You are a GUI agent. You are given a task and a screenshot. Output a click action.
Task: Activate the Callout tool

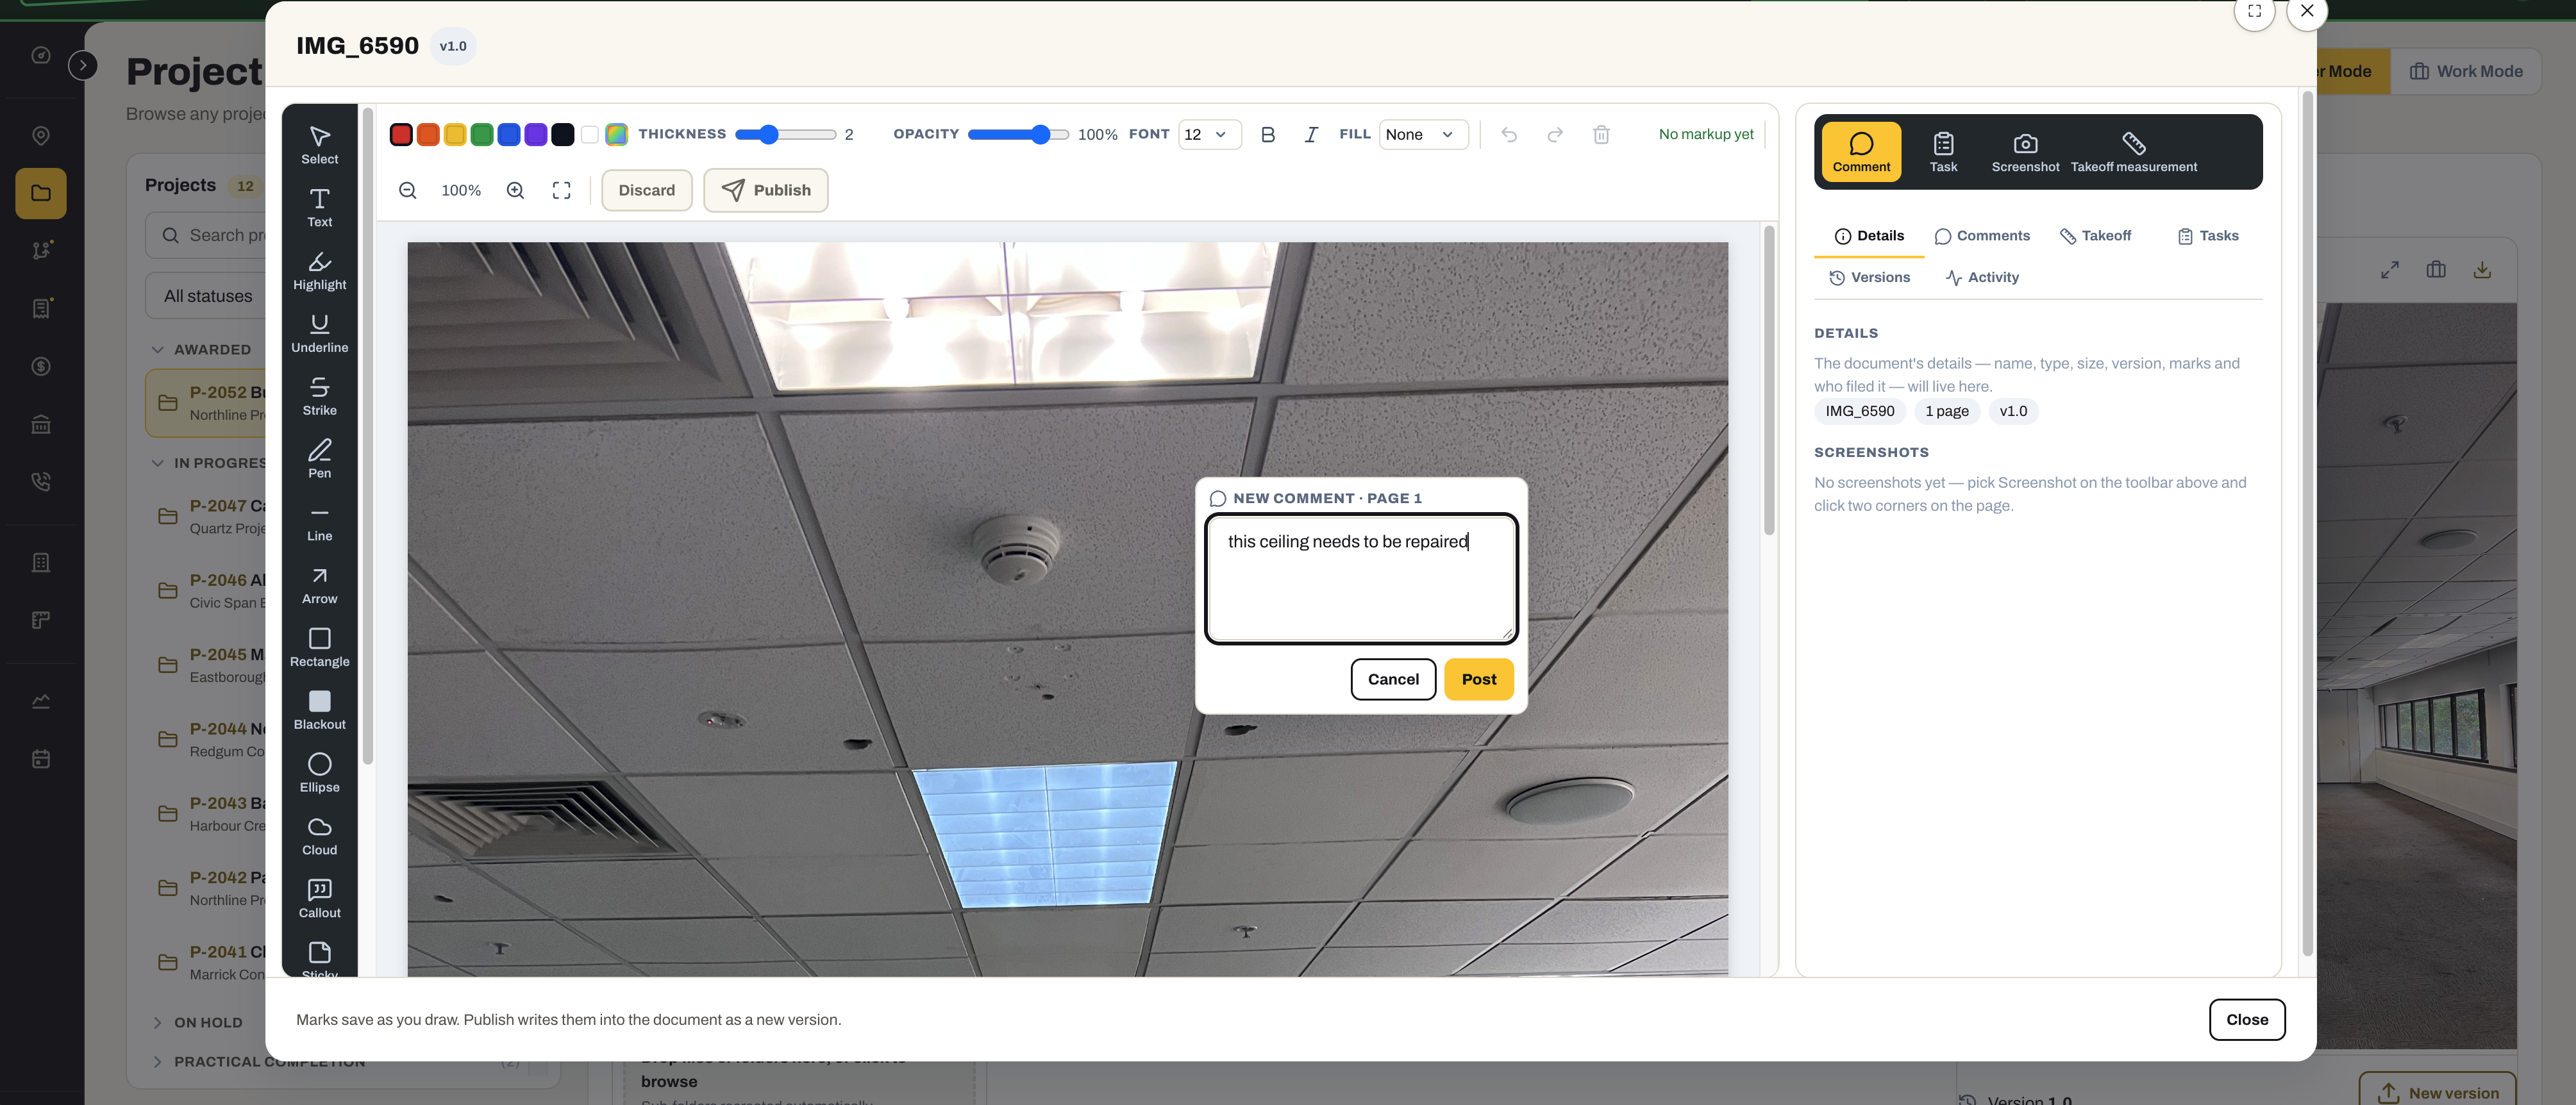(x=319, y=900)
